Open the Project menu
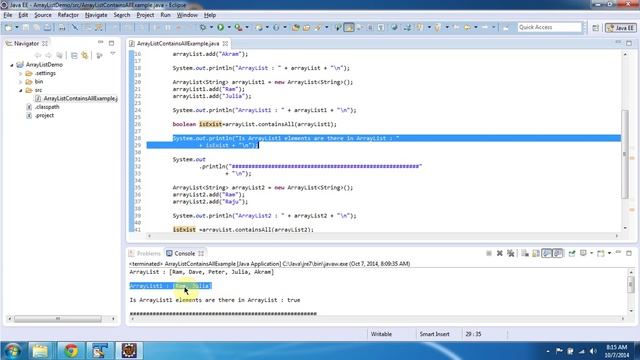Viewport: 640px width, 360px height. 145,15
